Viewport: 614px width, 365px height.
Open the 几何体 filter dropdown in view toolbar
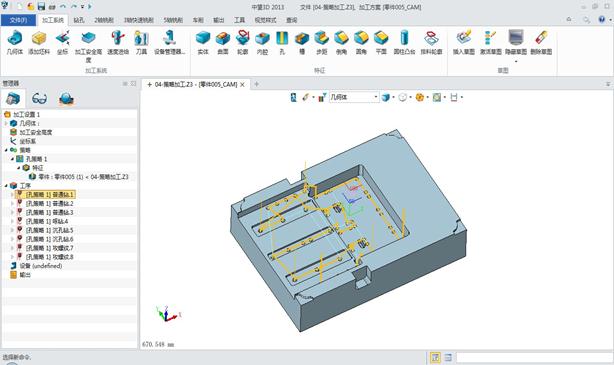tap(376, 97)
